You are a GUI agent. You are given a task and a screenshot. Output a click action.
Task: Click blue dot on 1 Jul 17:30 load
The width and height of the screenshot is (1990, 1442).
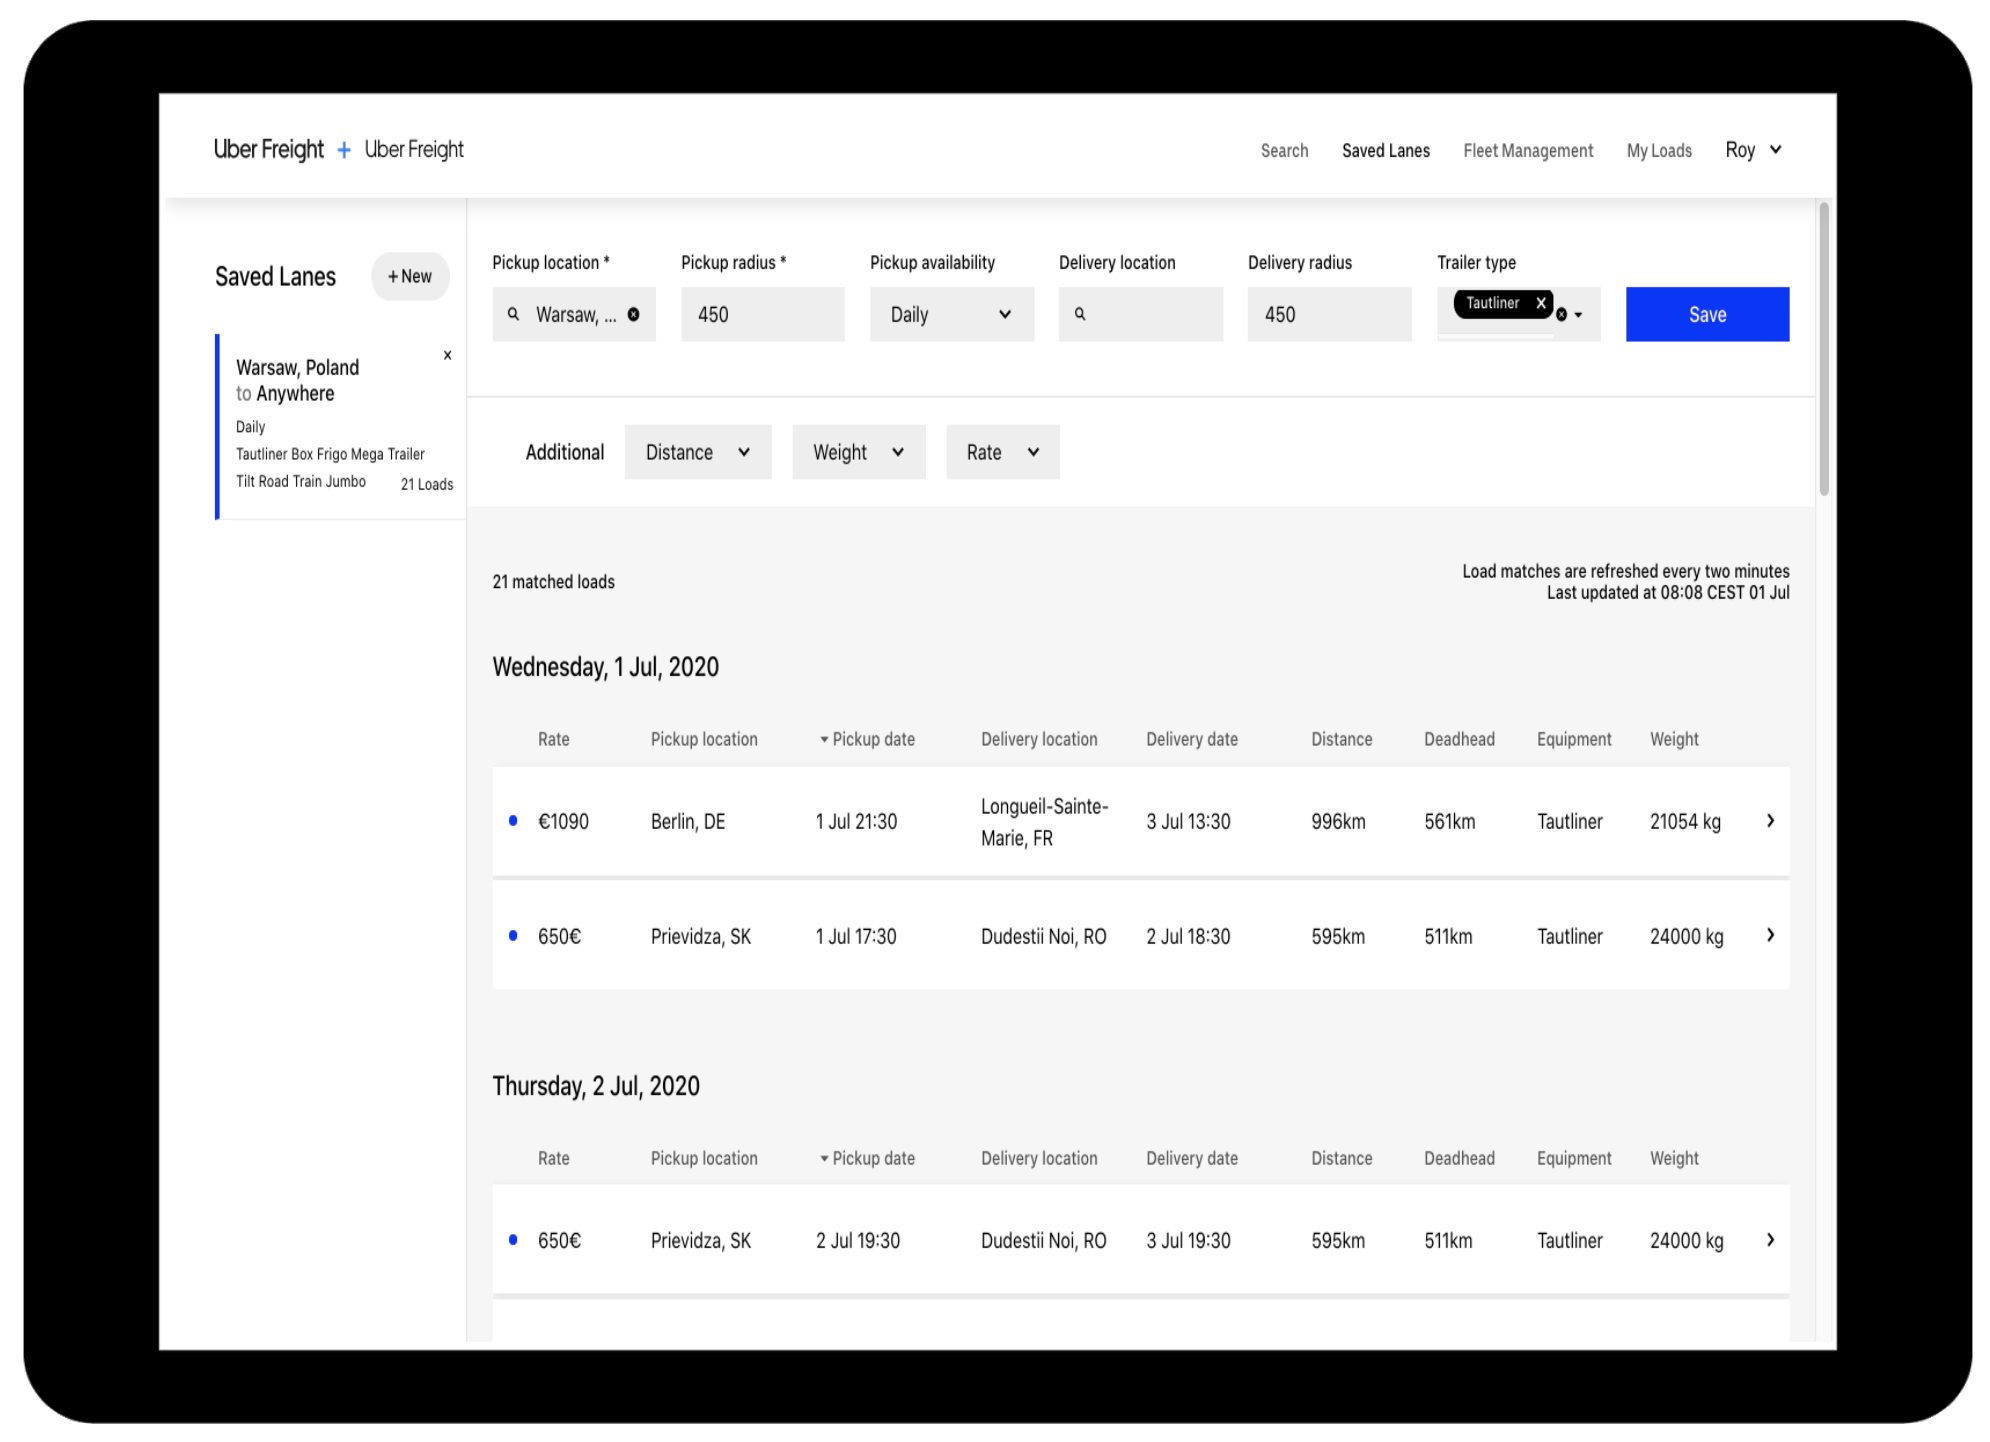(x=513, y=936)
